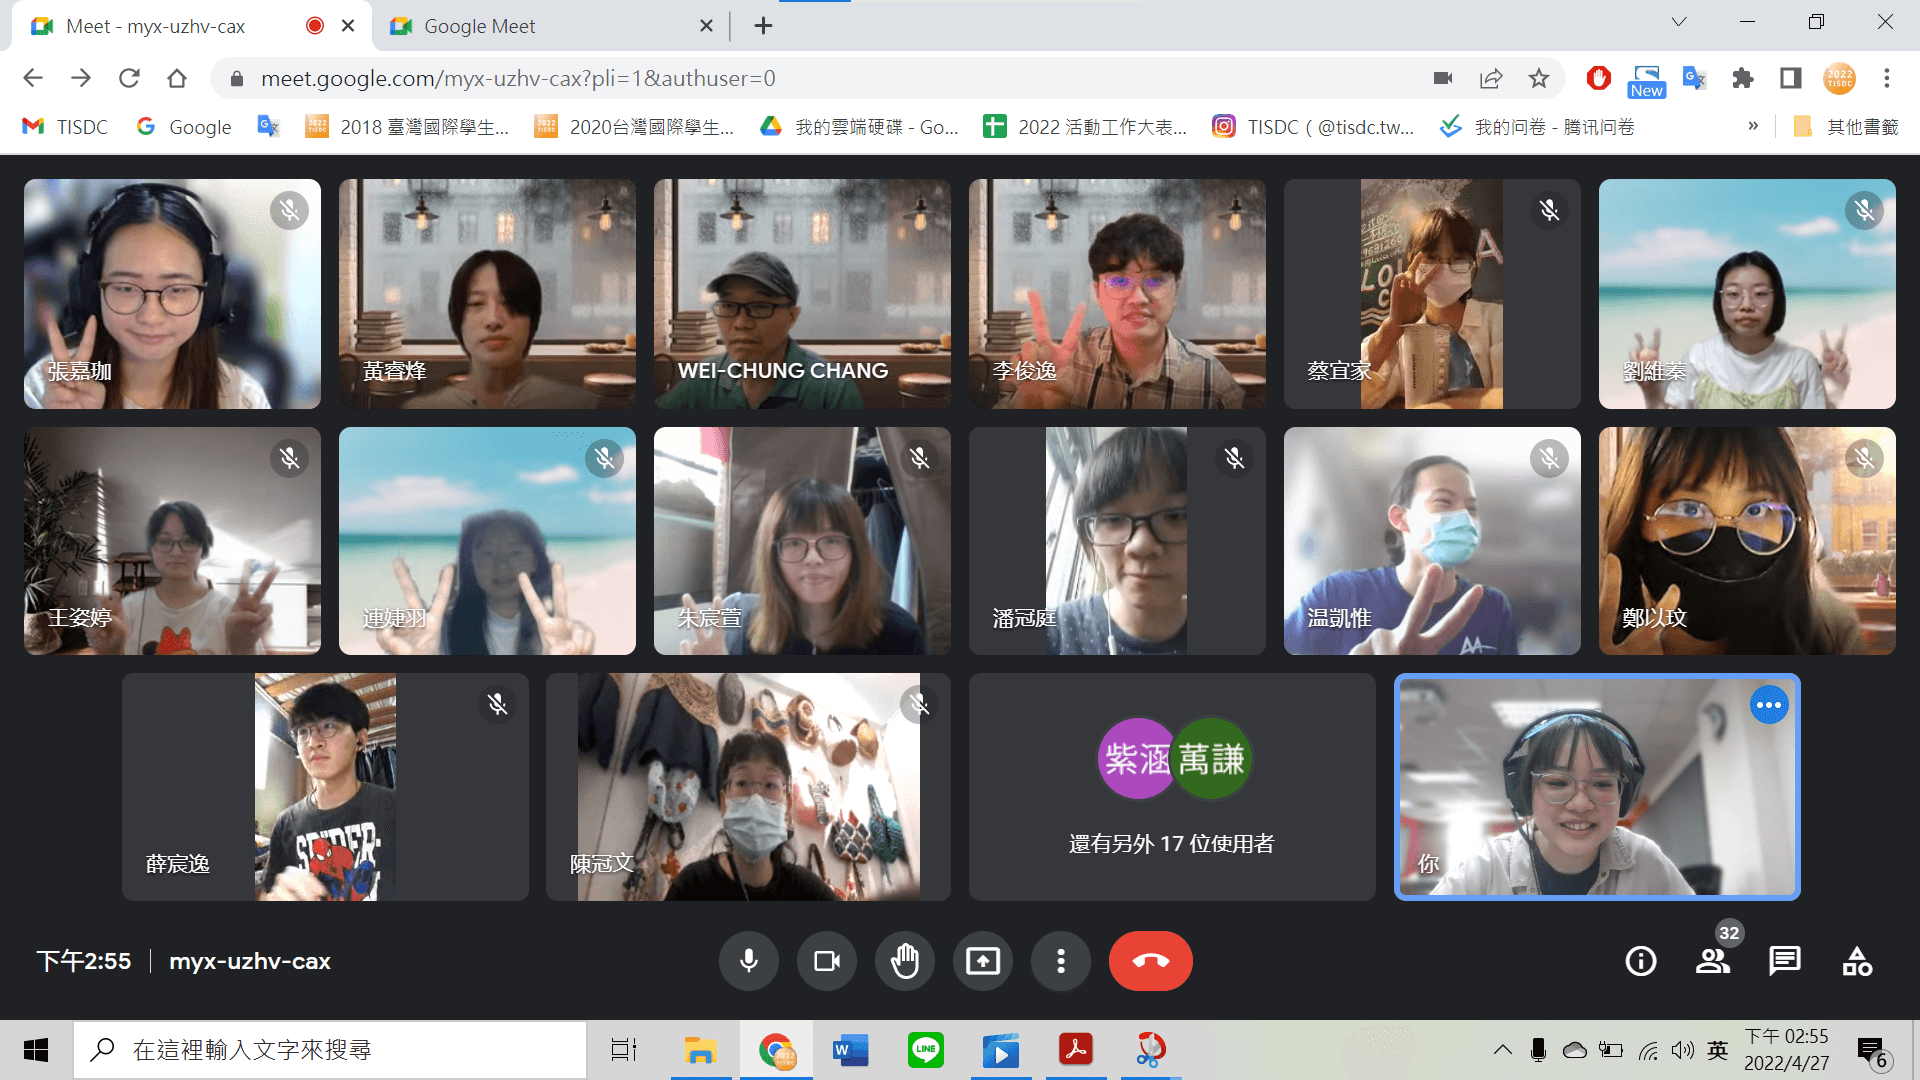Screen dimensions: 1920x1080
Task: Toggle your camera off
Action: coord(826,961)
